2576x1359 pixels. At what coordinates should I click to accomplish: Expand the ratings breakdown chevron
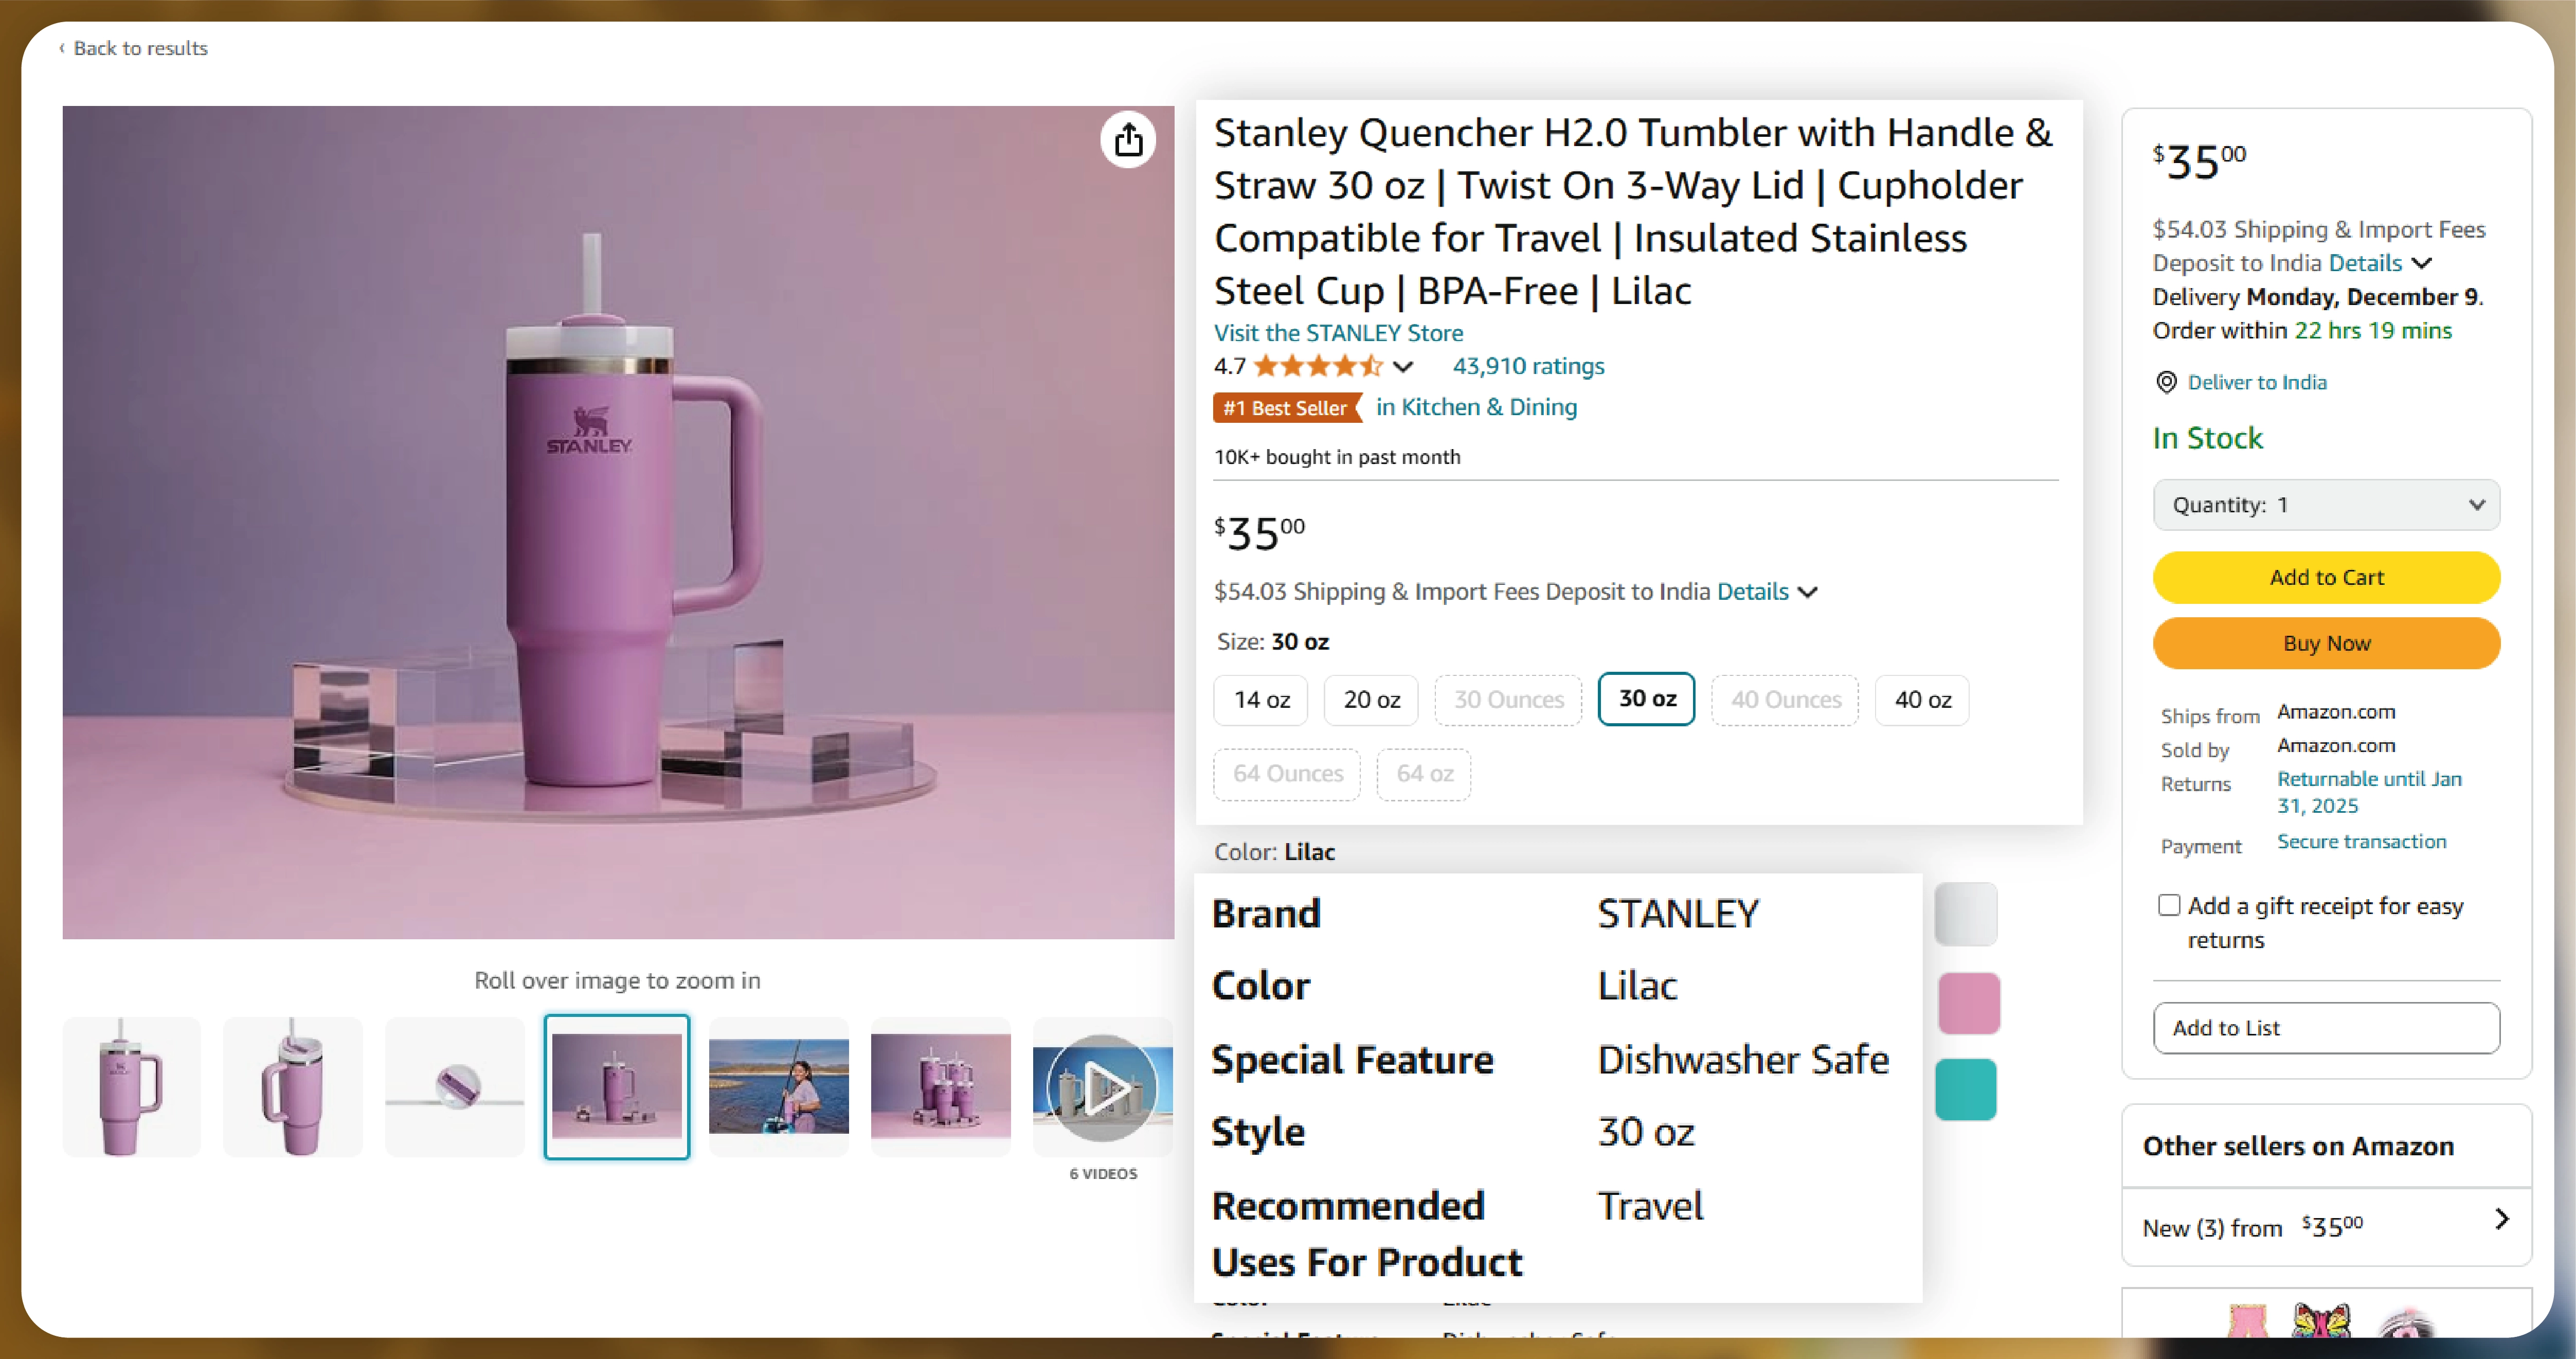tap(1404, 366)
